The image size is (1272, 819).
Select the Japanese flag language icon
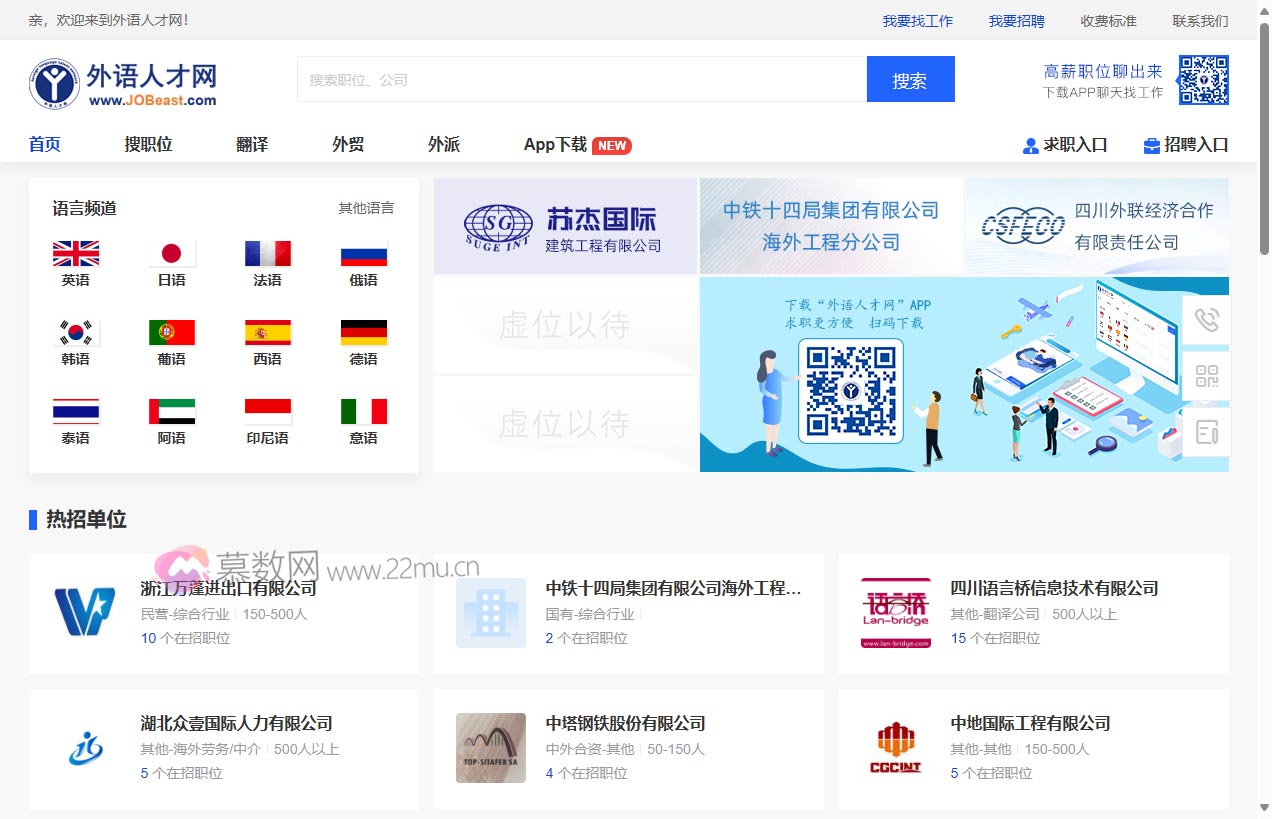click(x=171, y=254)
